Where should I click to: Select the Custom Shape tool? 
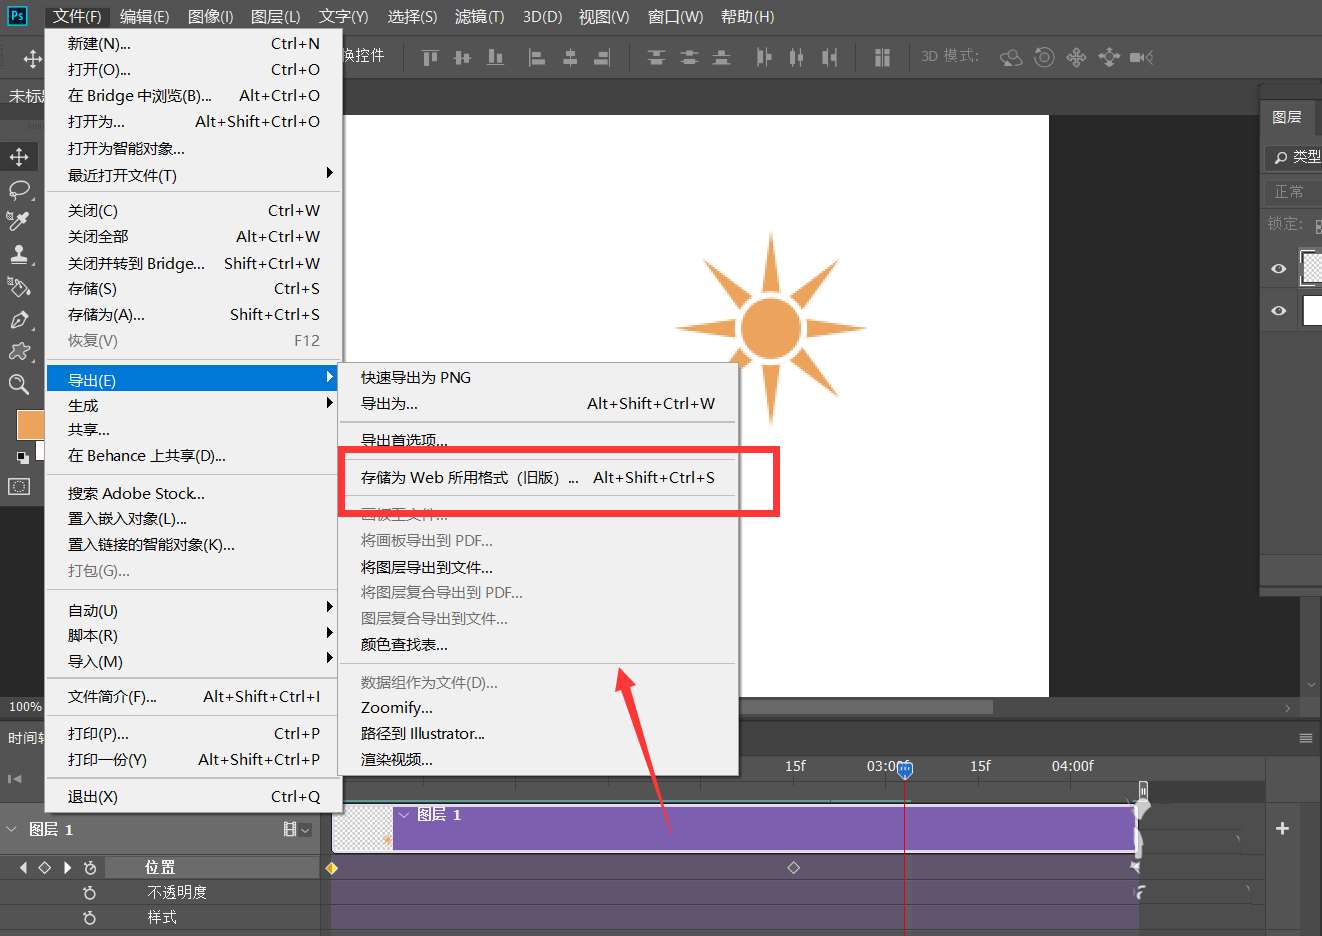tap(19, 352)
